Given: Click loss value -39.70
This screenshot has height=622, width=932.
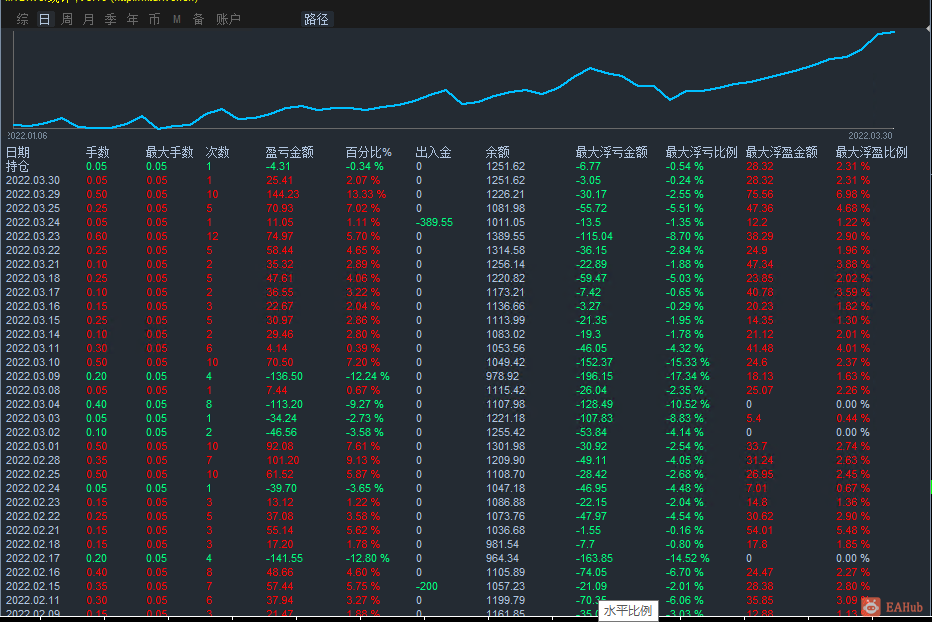Looking at the screenshot, I should pyautogui.click(x=281, y=488).
